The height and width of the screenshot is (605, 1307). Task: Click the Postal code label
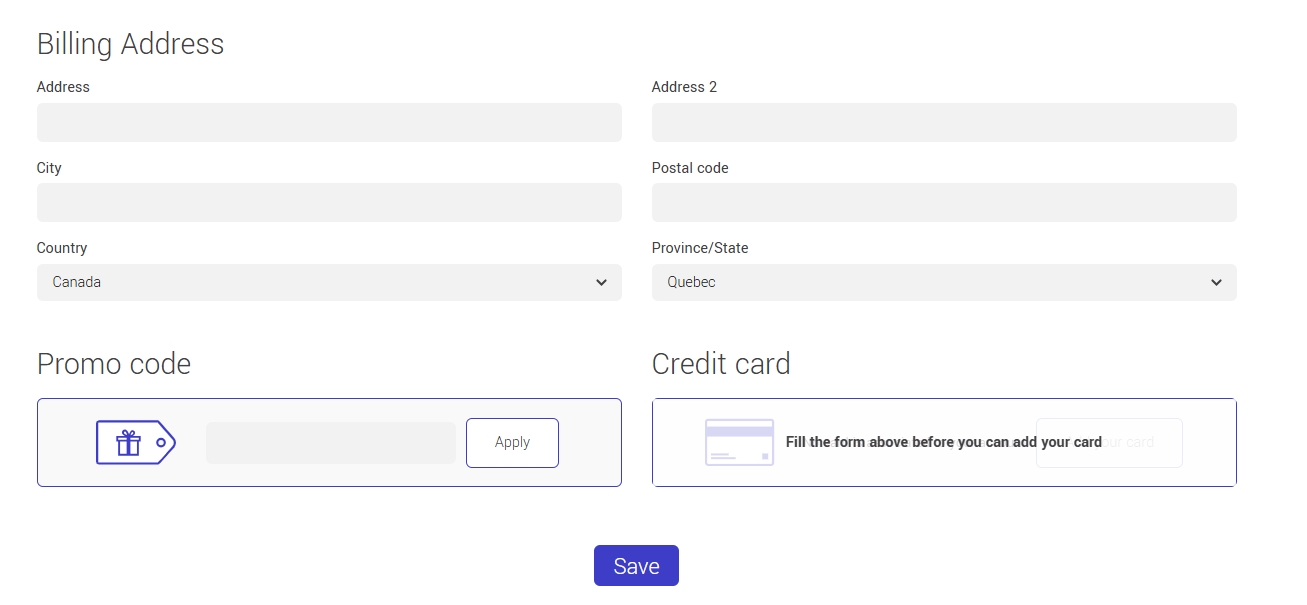[x=690, y=168]
